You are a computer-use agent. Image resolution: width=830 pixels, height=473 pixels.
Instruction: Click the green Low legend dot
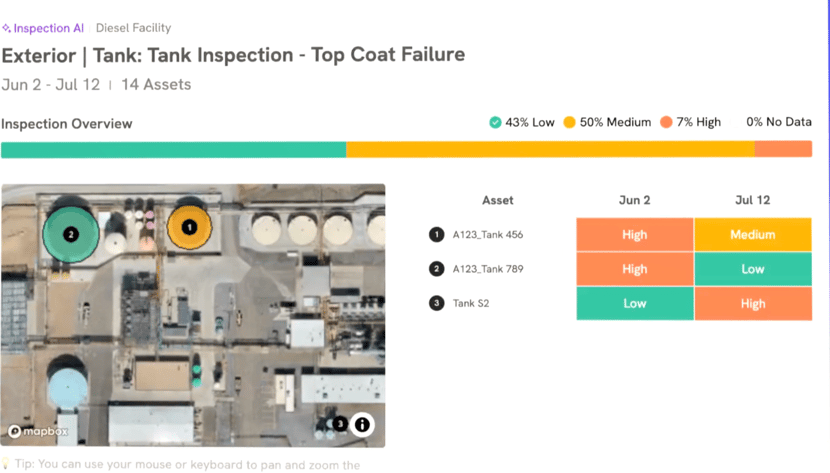[x=495, y=123]
